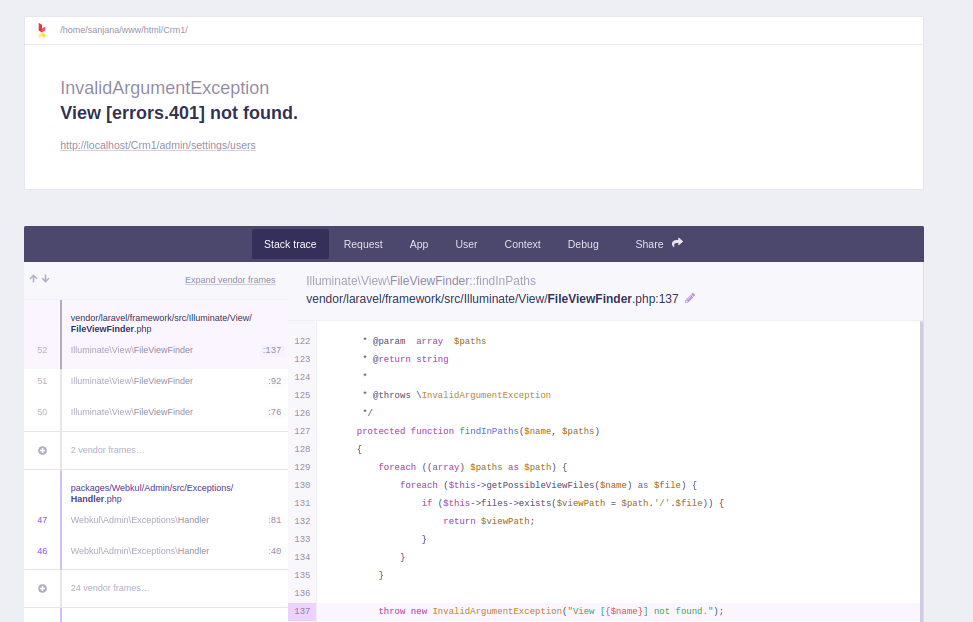Click the share arrow icon beside Share
973x622 pixels.
675,242
